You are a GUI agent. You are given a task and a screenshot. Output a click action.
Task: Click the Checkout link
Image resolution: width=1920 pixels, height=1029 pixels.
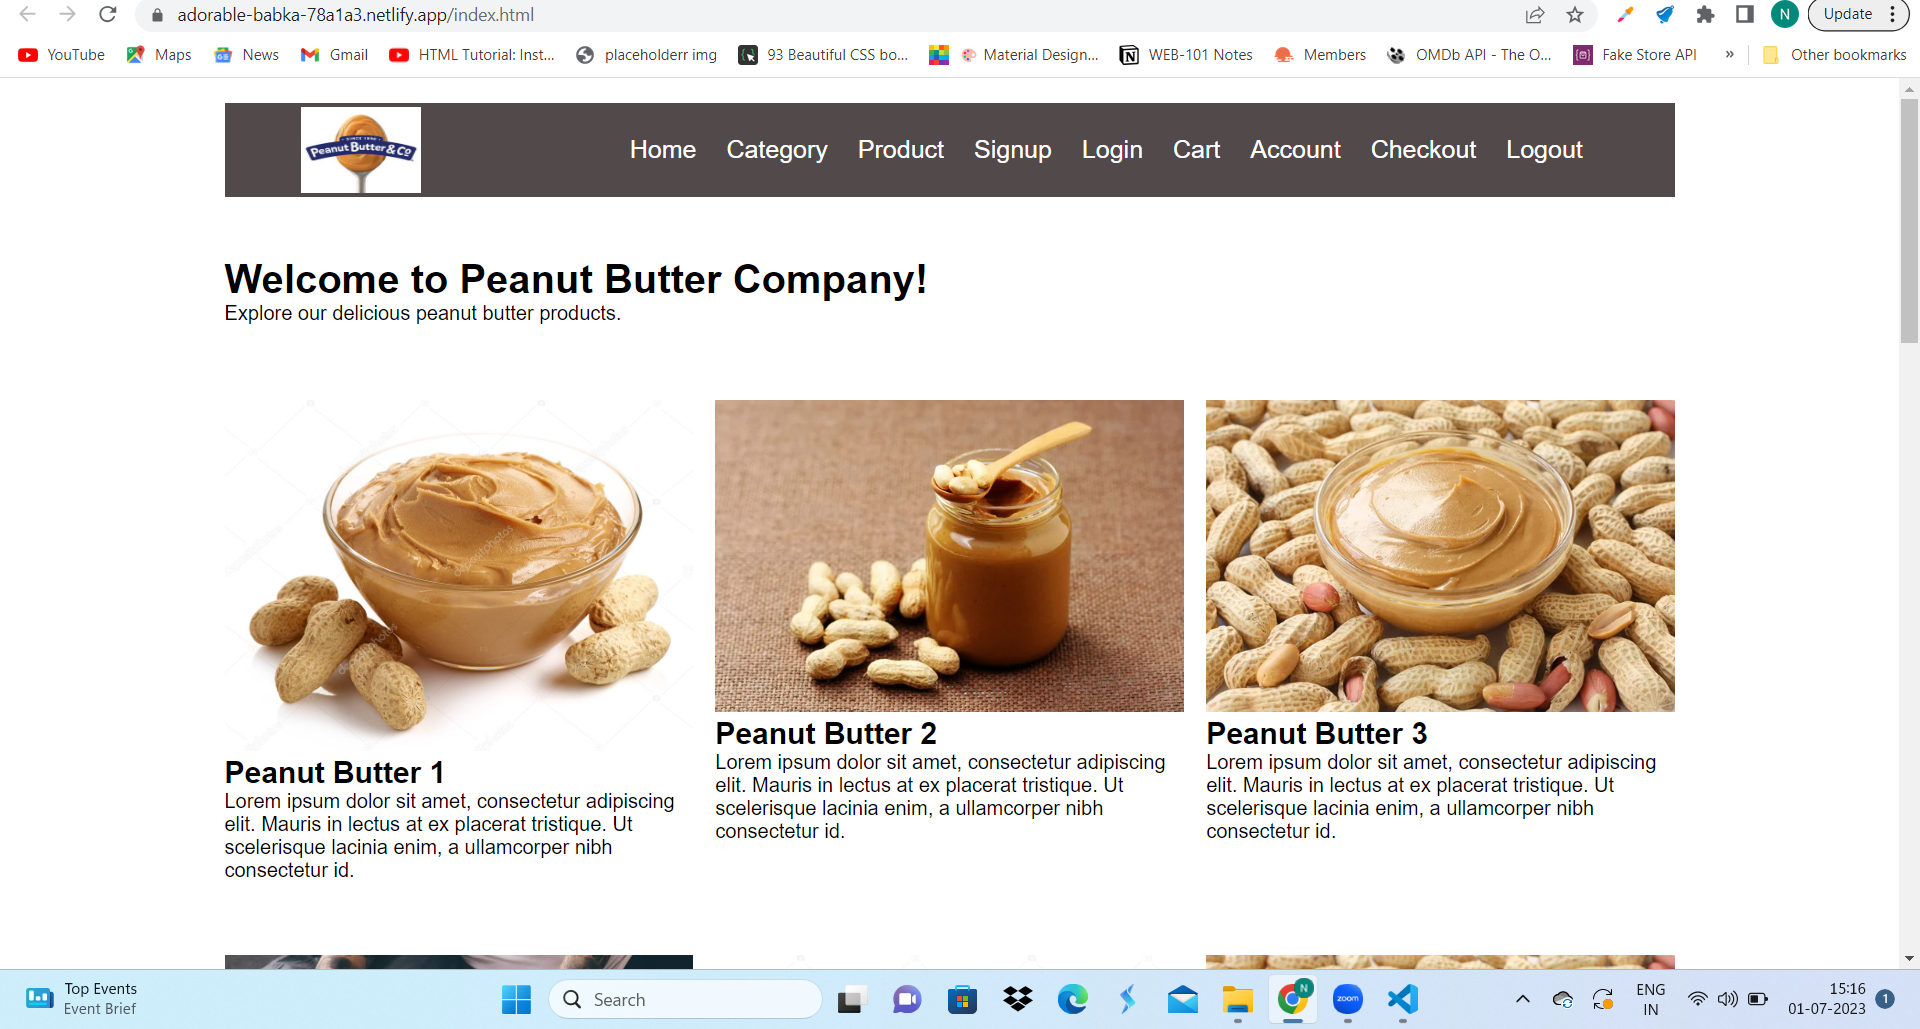pos(1423,150)
